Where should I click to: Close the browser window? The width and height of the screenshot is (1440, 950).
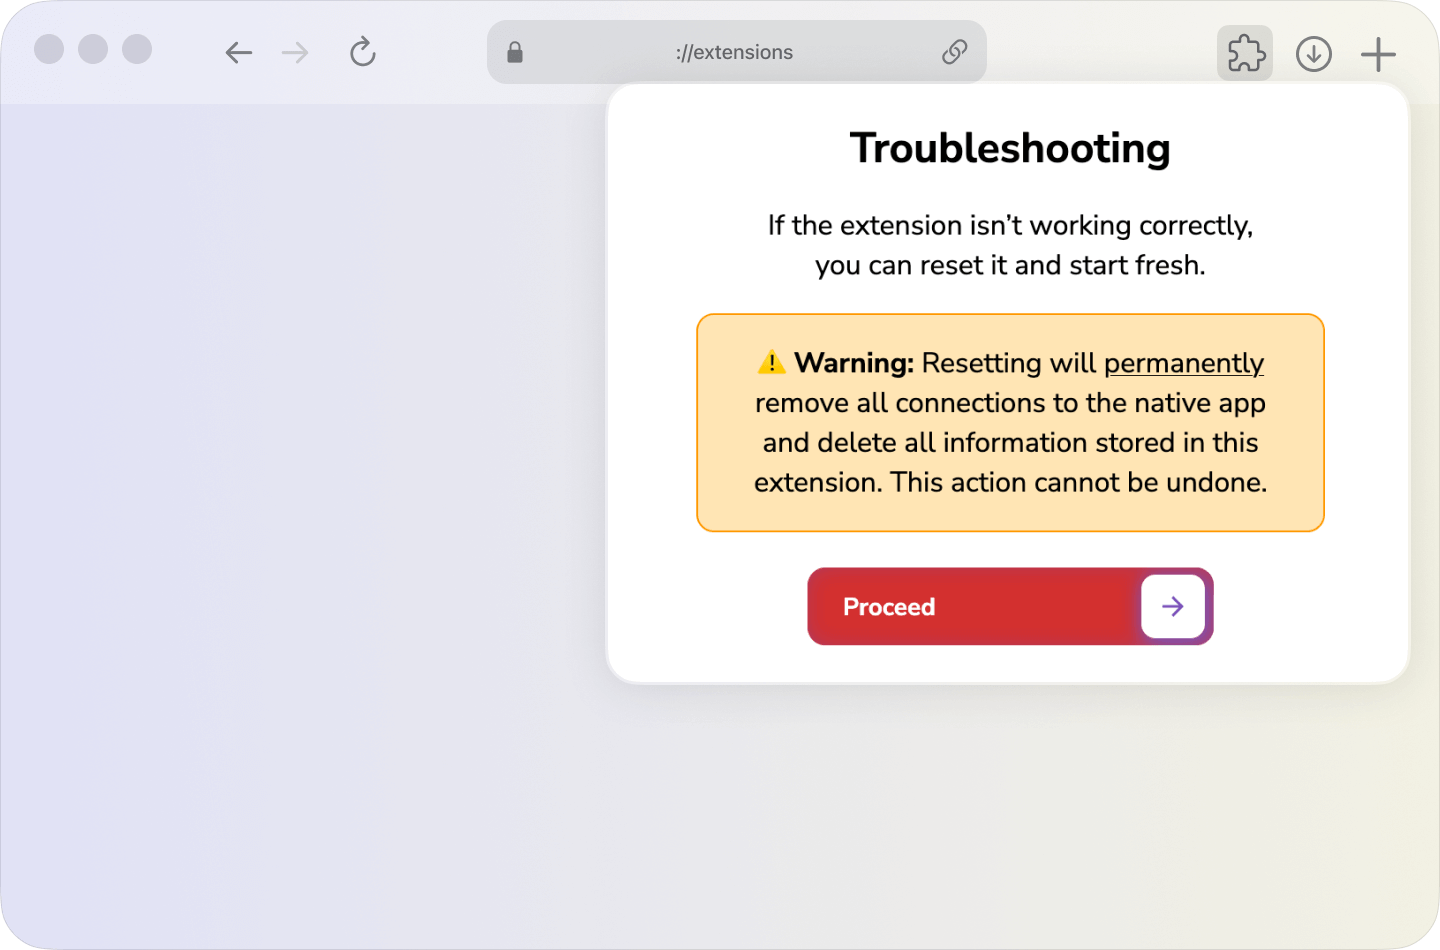tap(48, 48)
